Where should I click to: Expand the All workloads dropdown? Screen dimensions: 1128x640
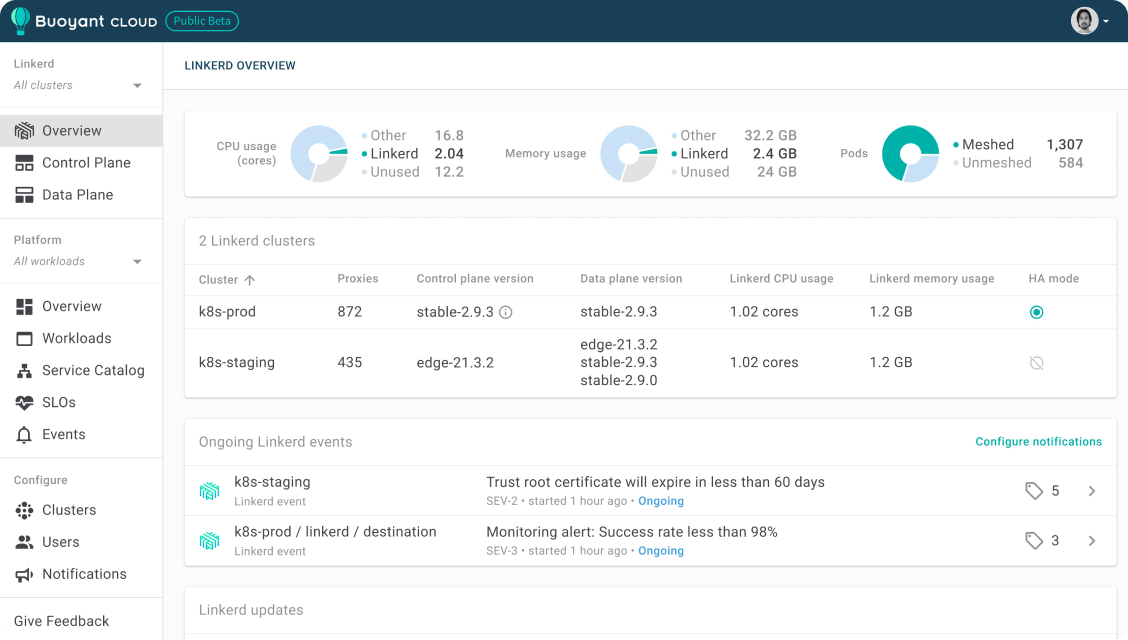[78, 261]
